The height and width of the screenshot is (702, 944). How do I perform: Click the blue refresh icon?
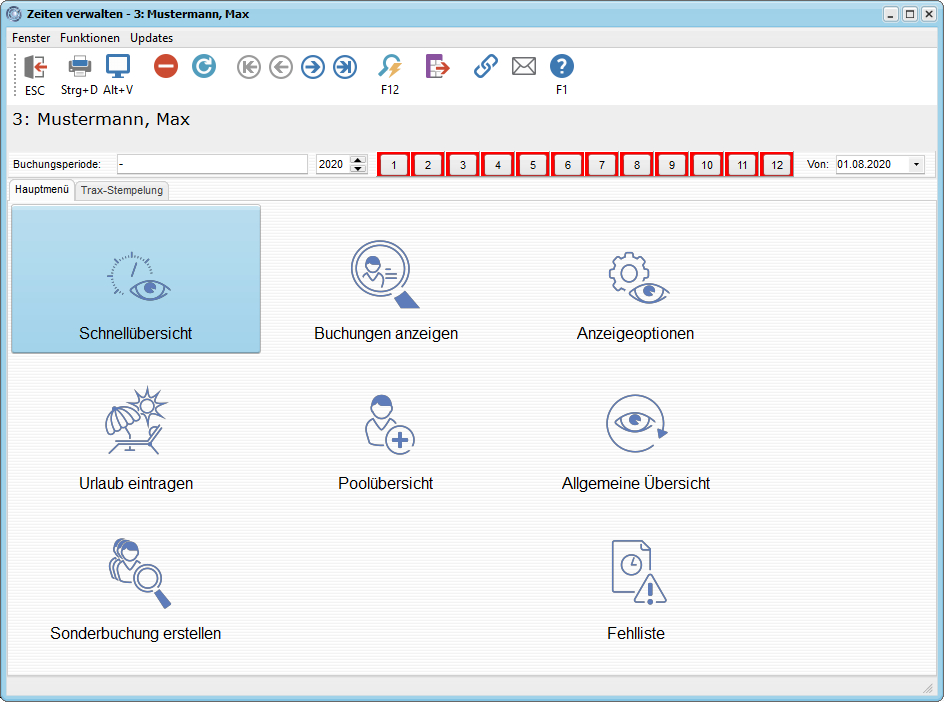click(204, 66)
